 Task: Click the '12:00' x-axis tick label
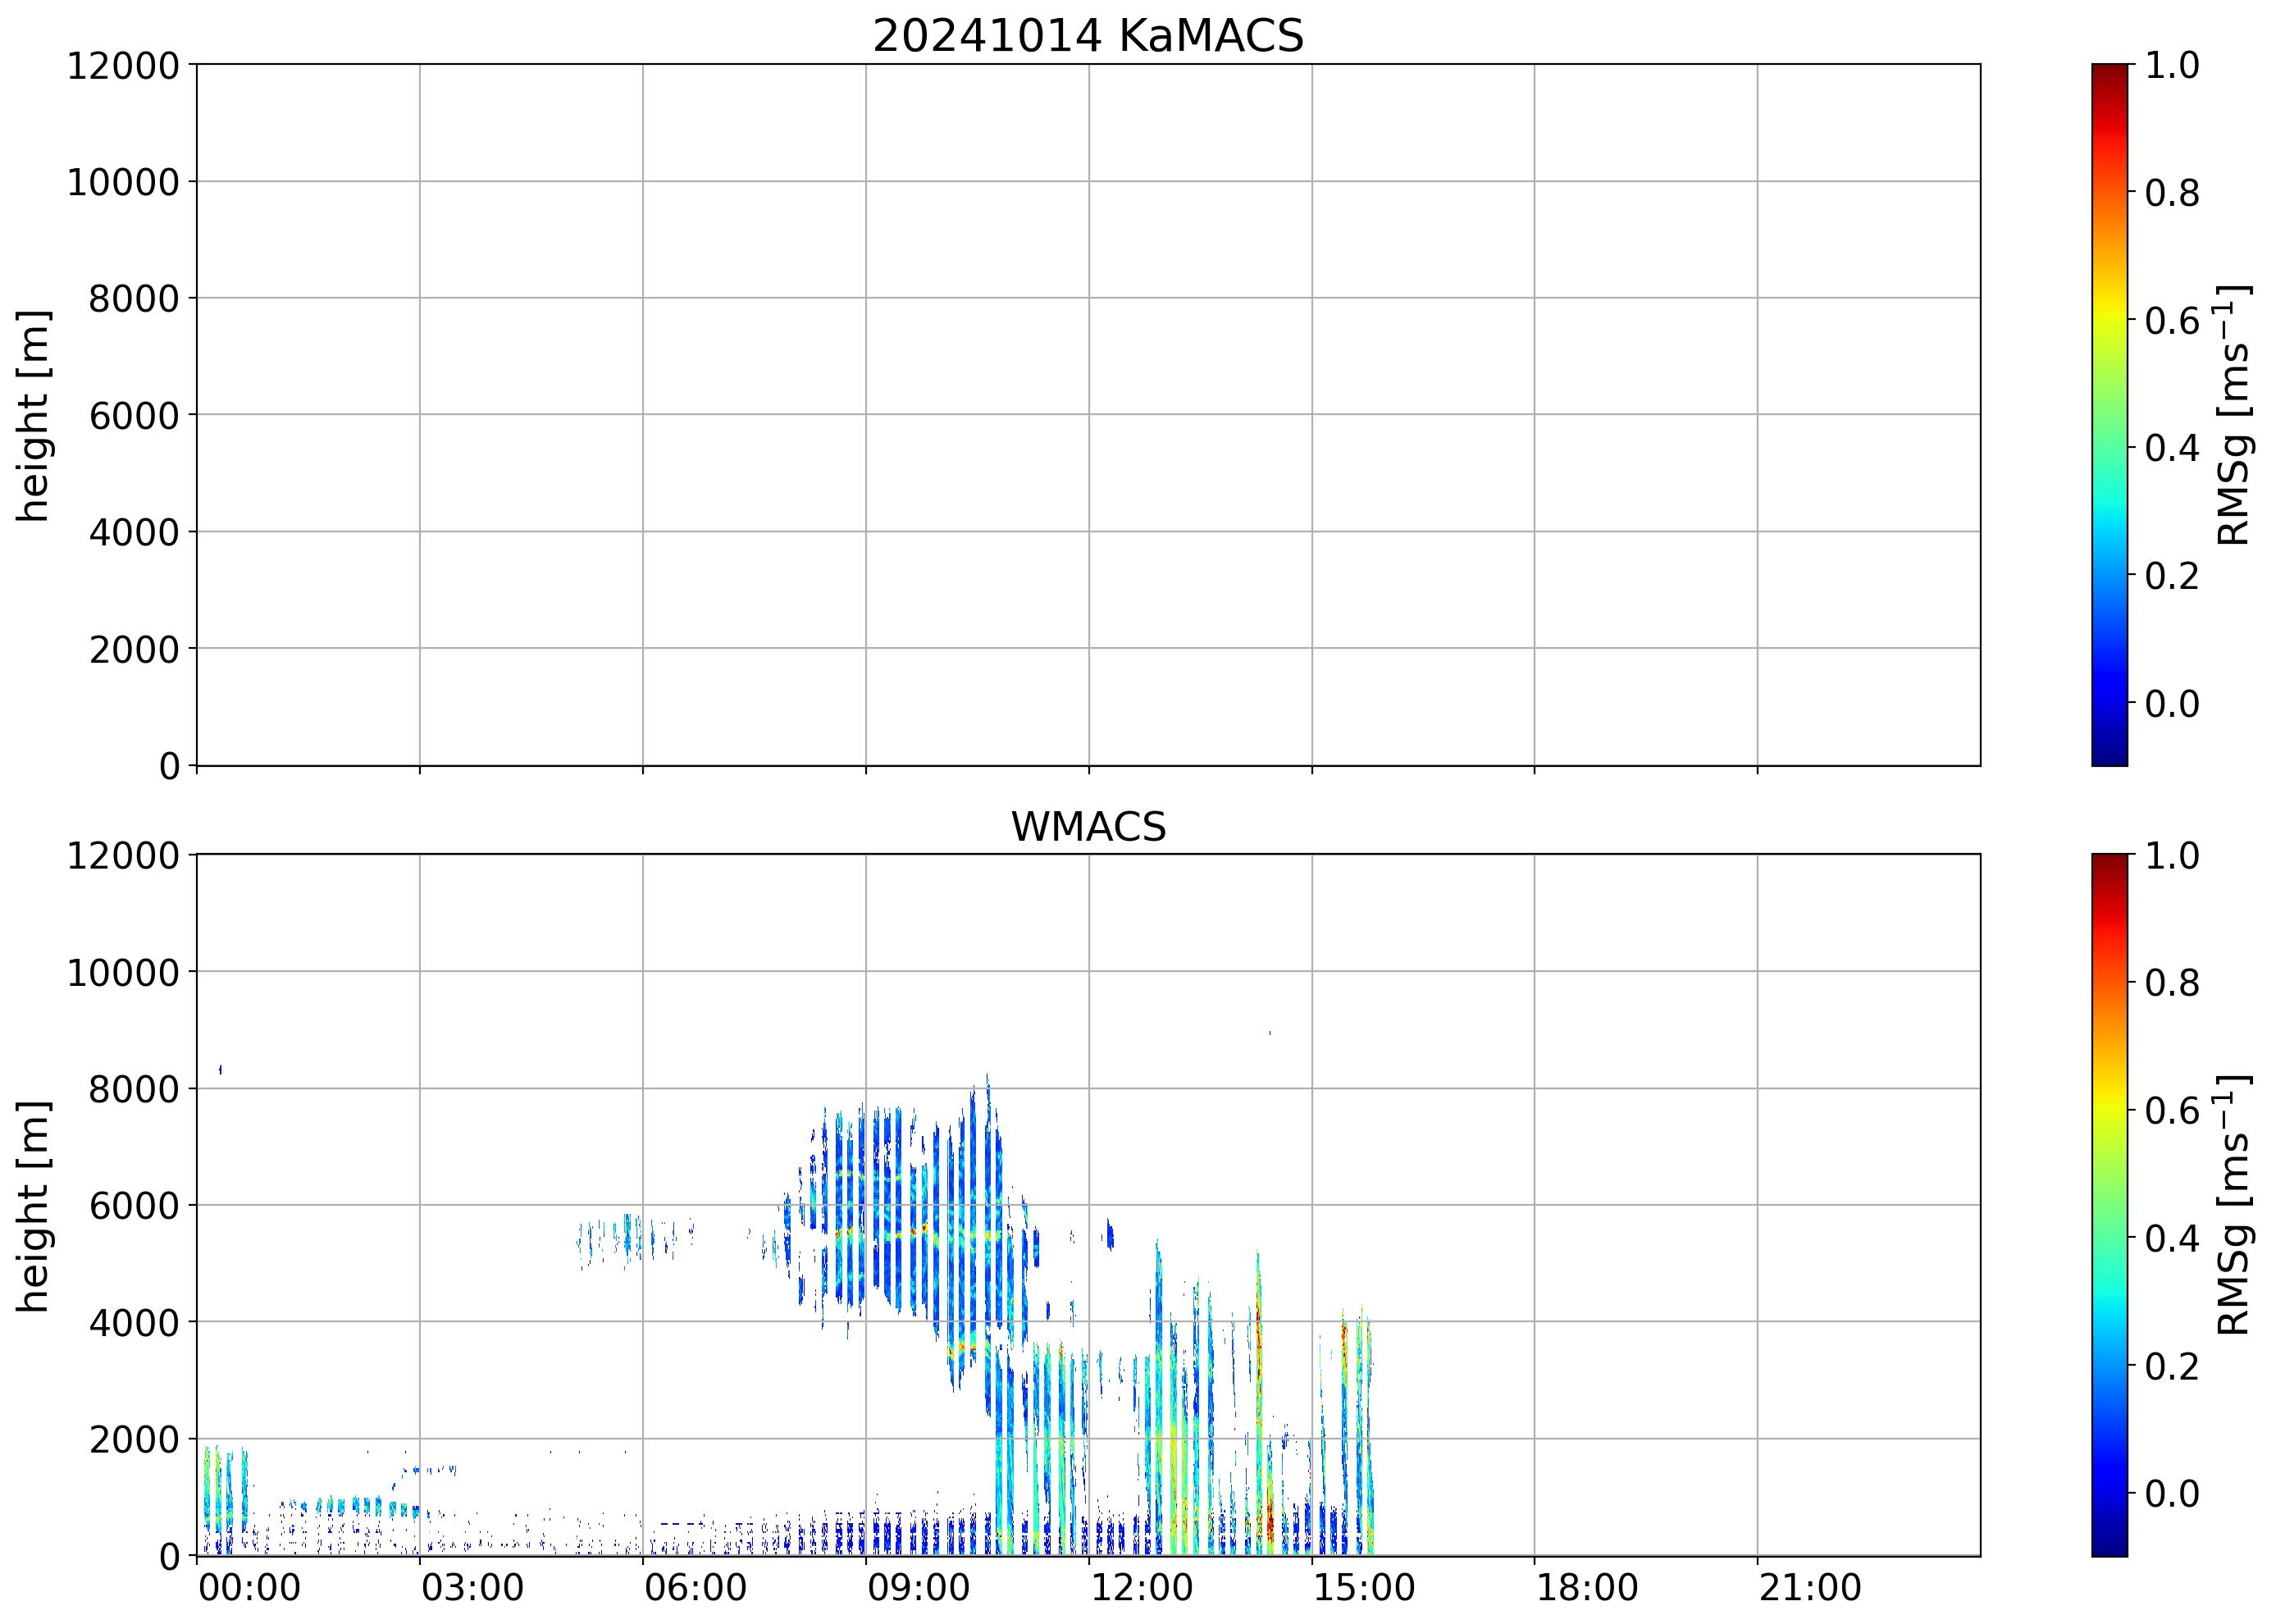tap(1140, 1588)
